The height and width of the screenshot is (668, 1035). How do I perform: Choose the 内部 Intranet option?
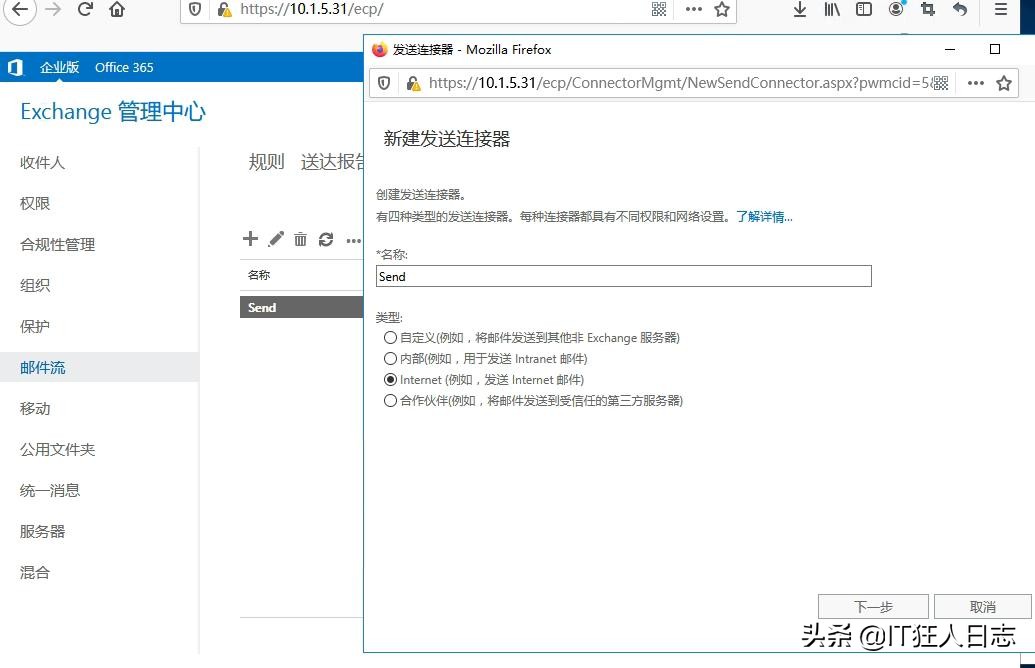click(x=390, y=358)
